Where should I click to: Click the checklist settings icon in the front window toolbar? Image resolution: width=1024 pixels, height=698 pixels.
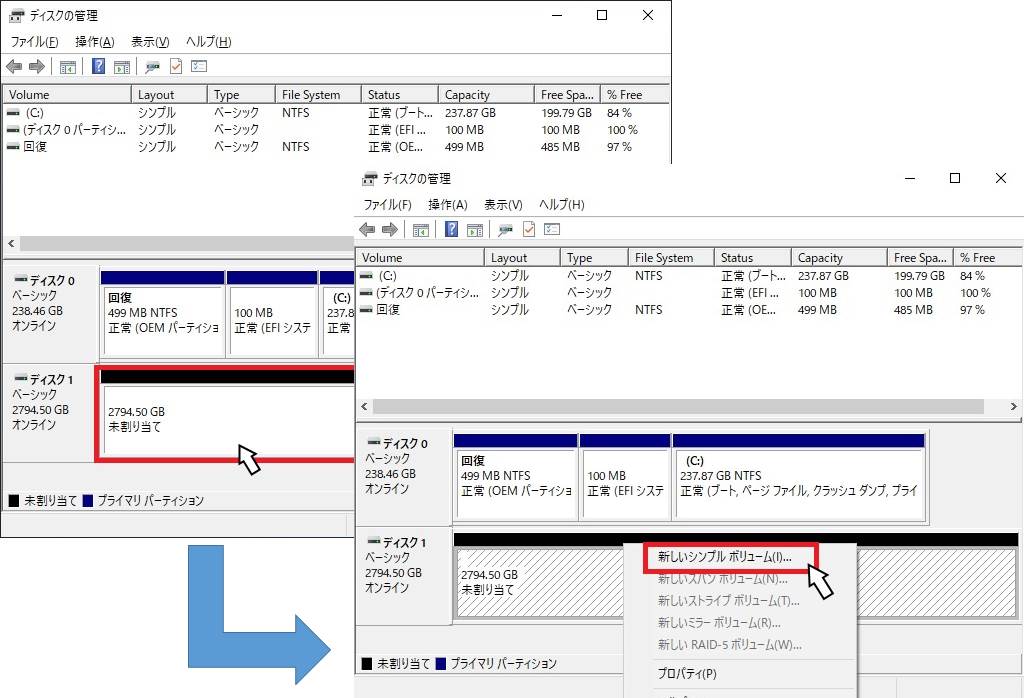[552, 229]
